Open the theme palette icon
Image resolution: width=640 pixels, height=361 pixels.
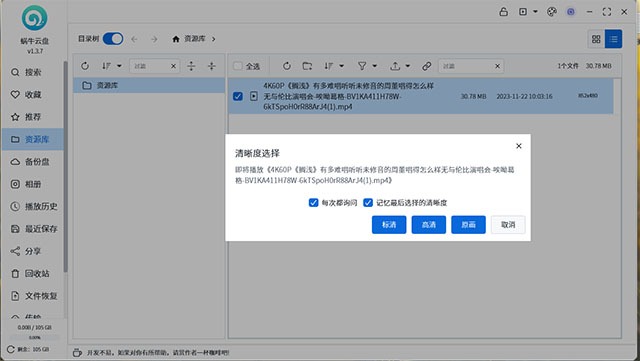tap(551, 12)
